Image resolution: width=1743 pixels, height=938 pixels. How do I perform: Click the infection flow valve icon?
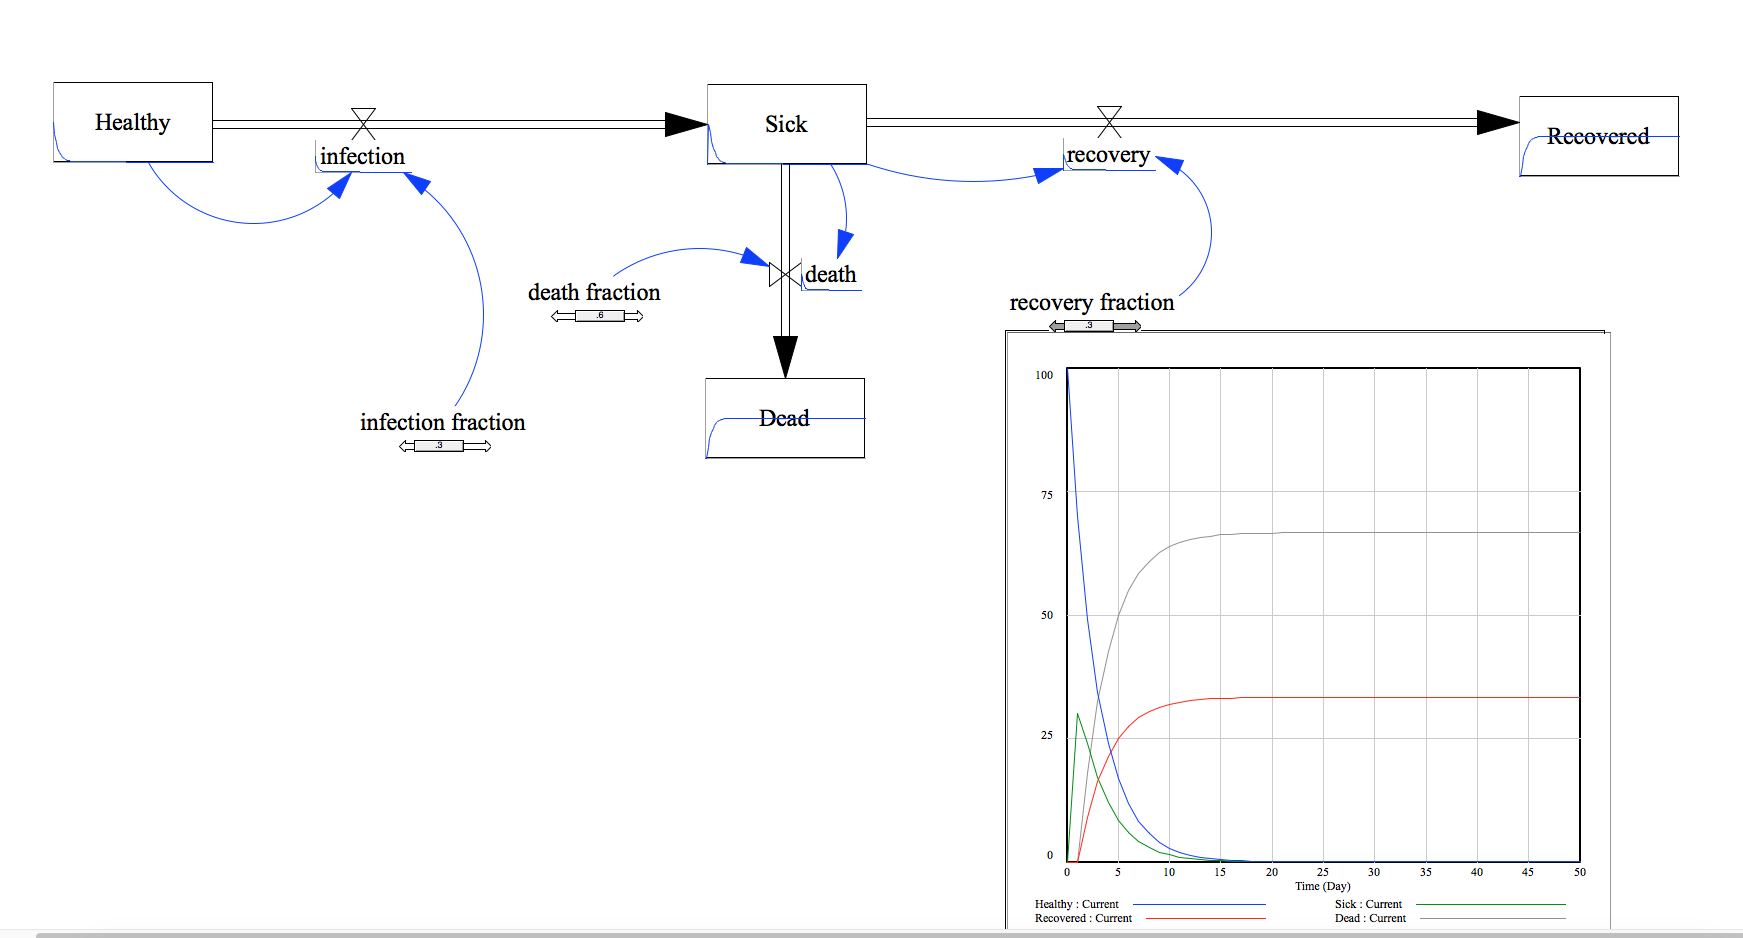(363, 124)
